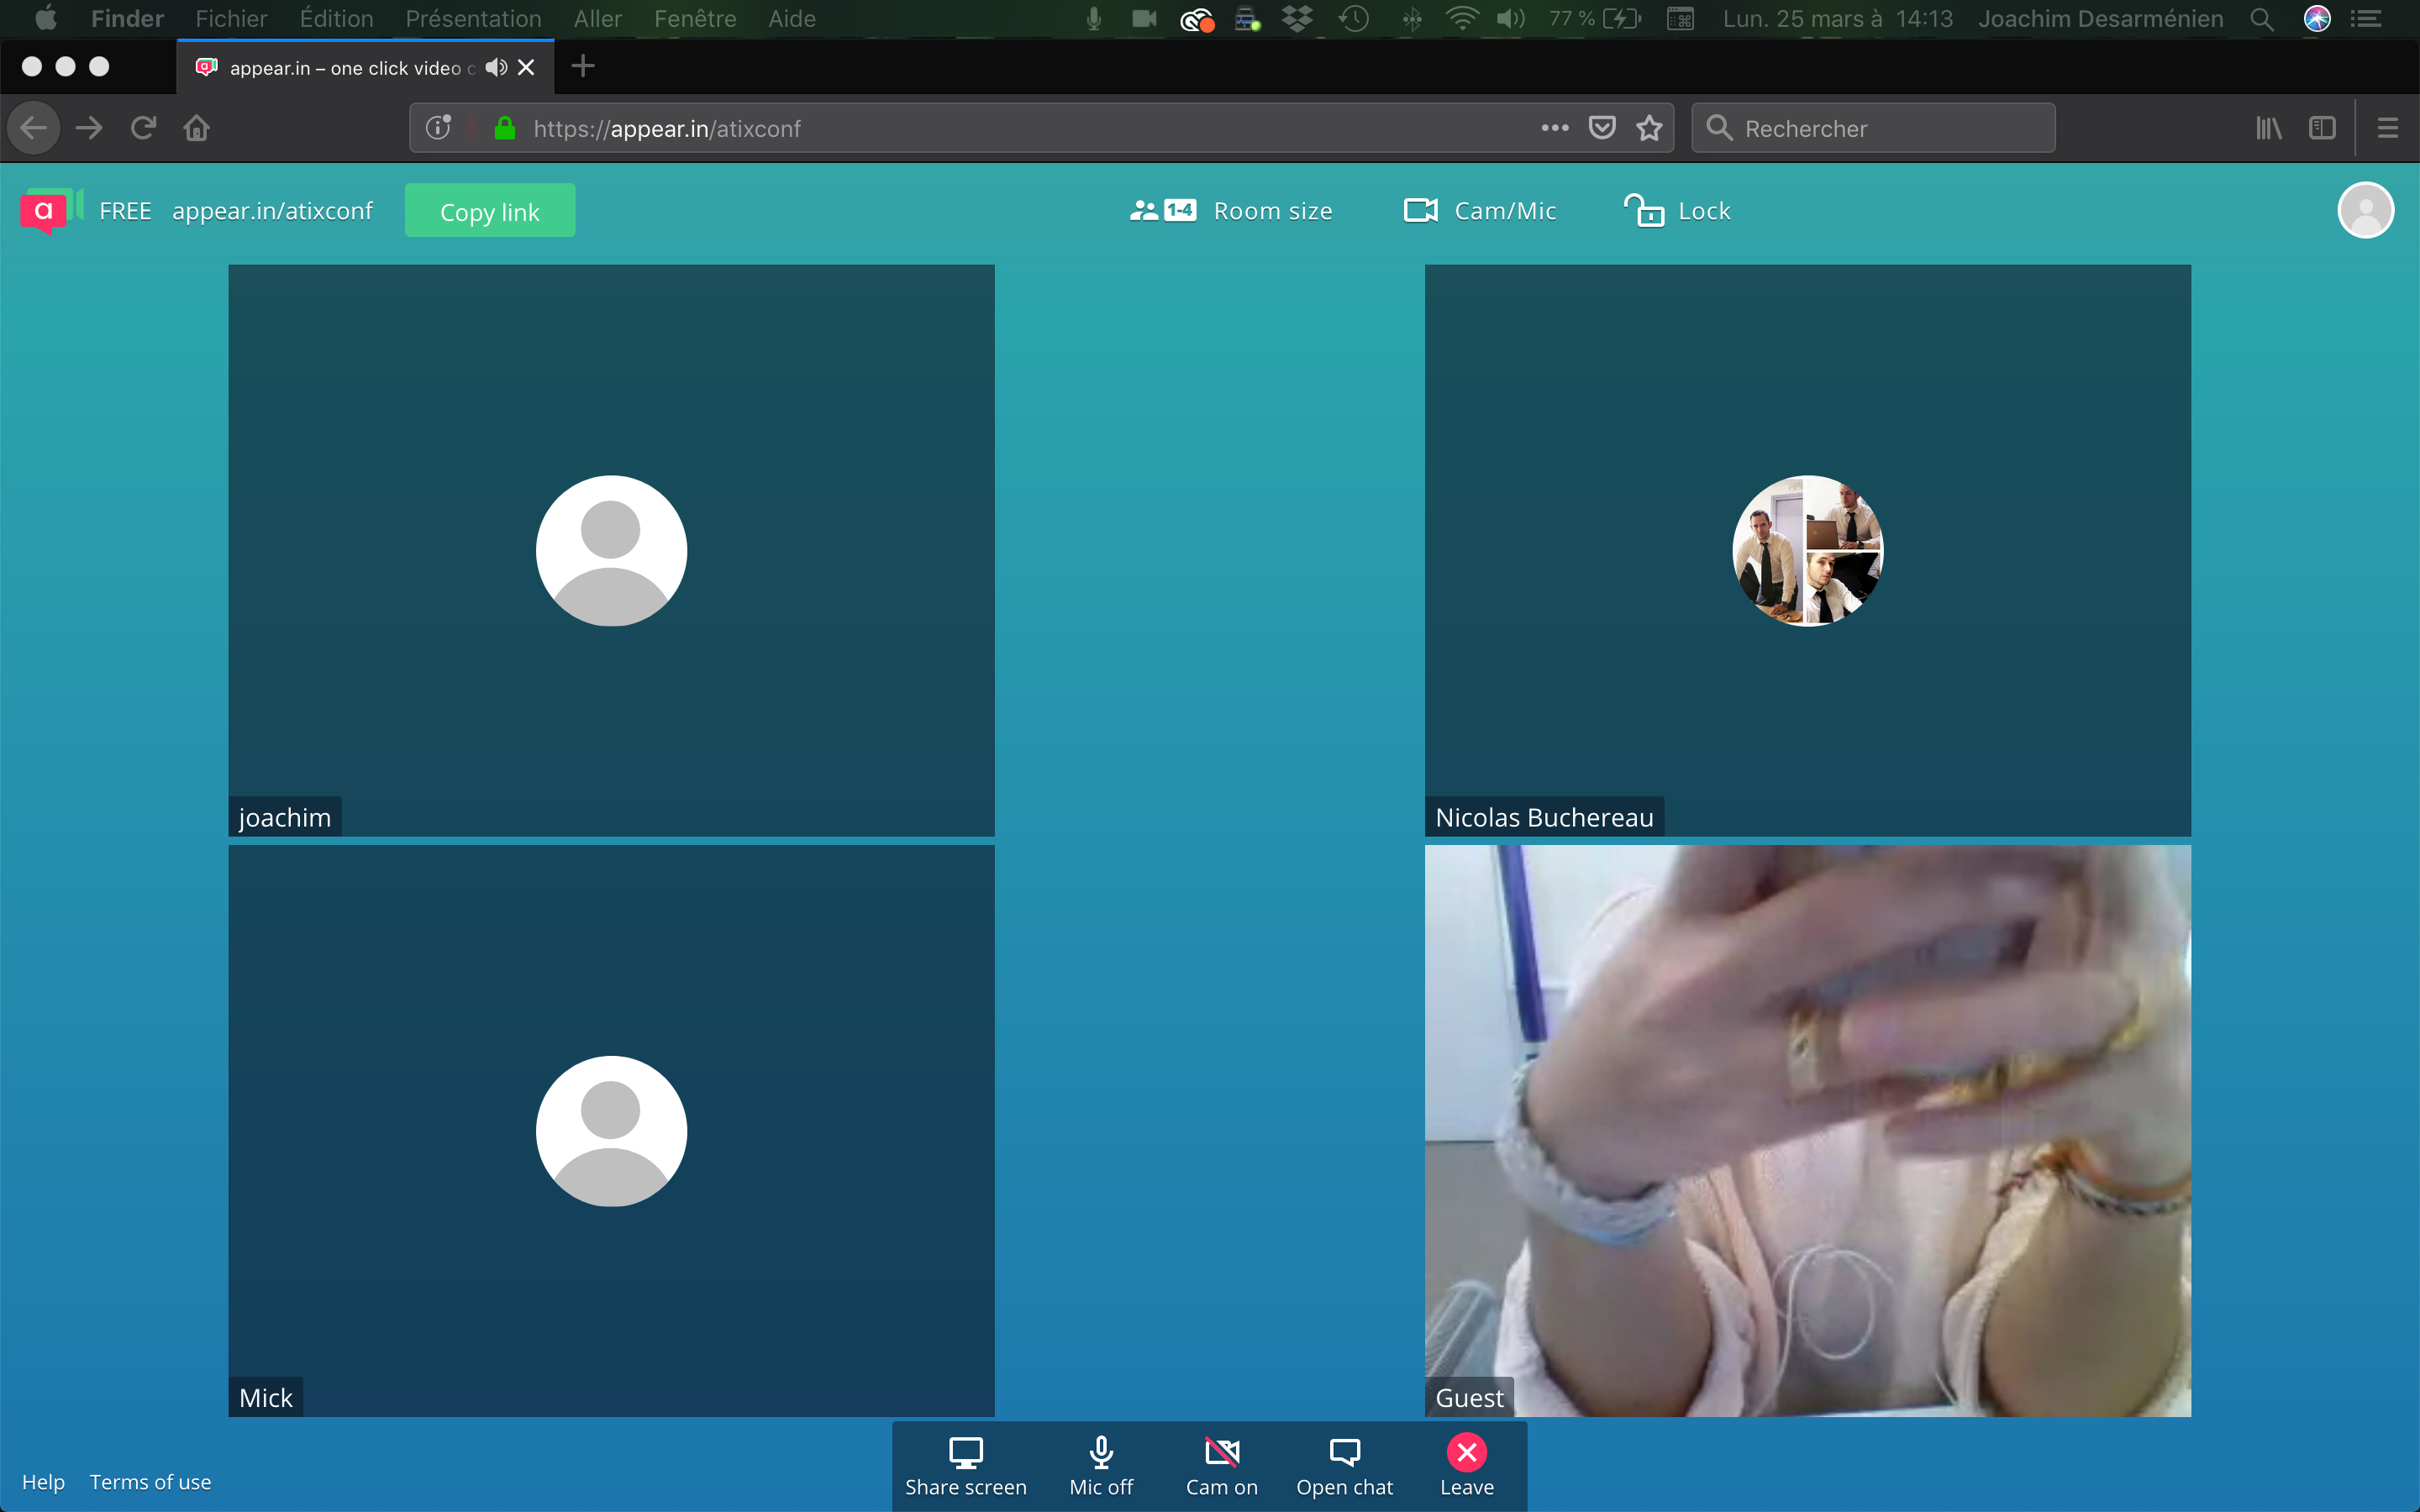Select the appear.in browser tab
Image resolution: width=2420 pixels, height=1512 pixels.
tap(365, 67)
